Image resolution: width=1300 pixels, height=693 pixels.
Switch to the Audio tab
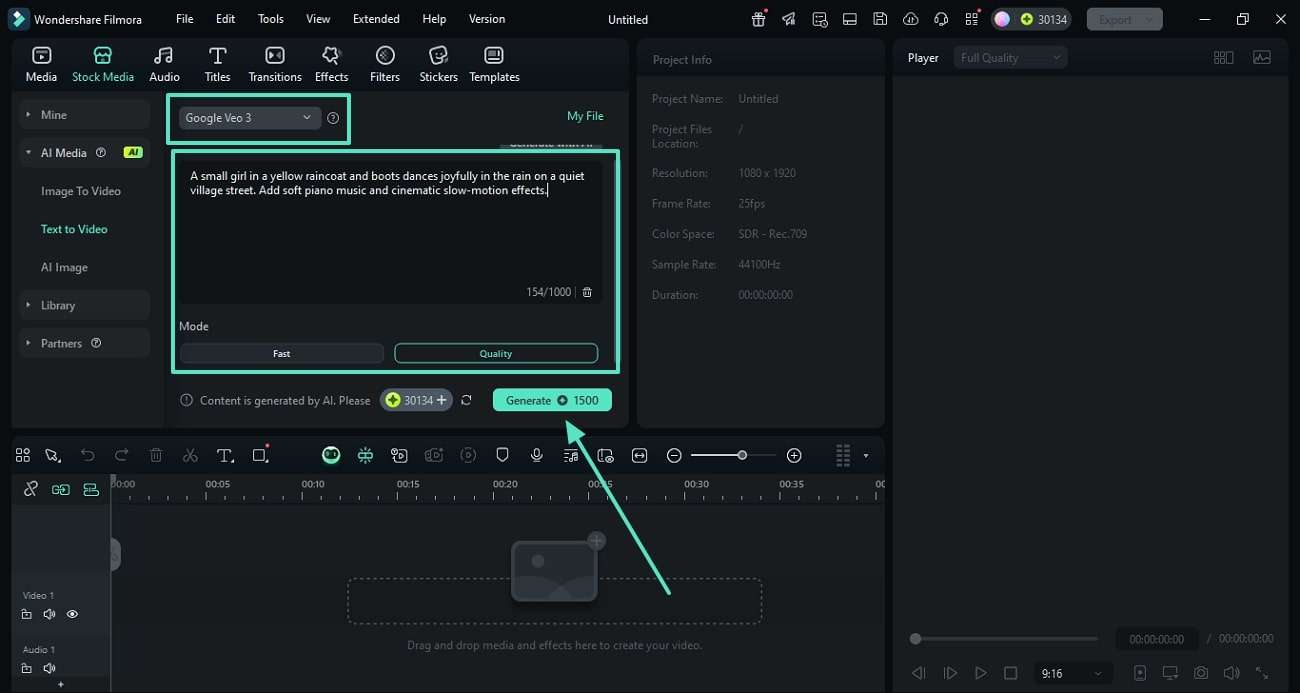(164, 64)
